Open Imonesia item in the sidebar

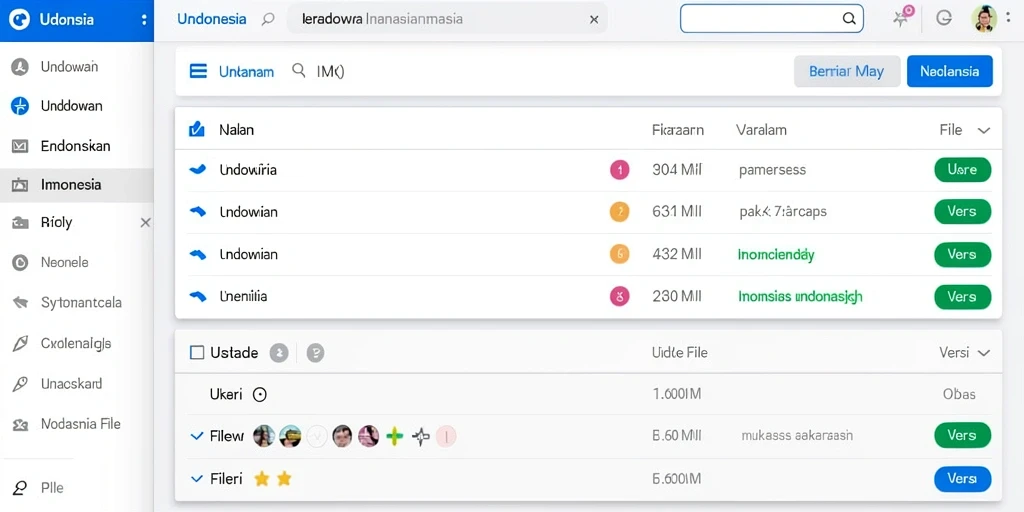coord(76,185)
